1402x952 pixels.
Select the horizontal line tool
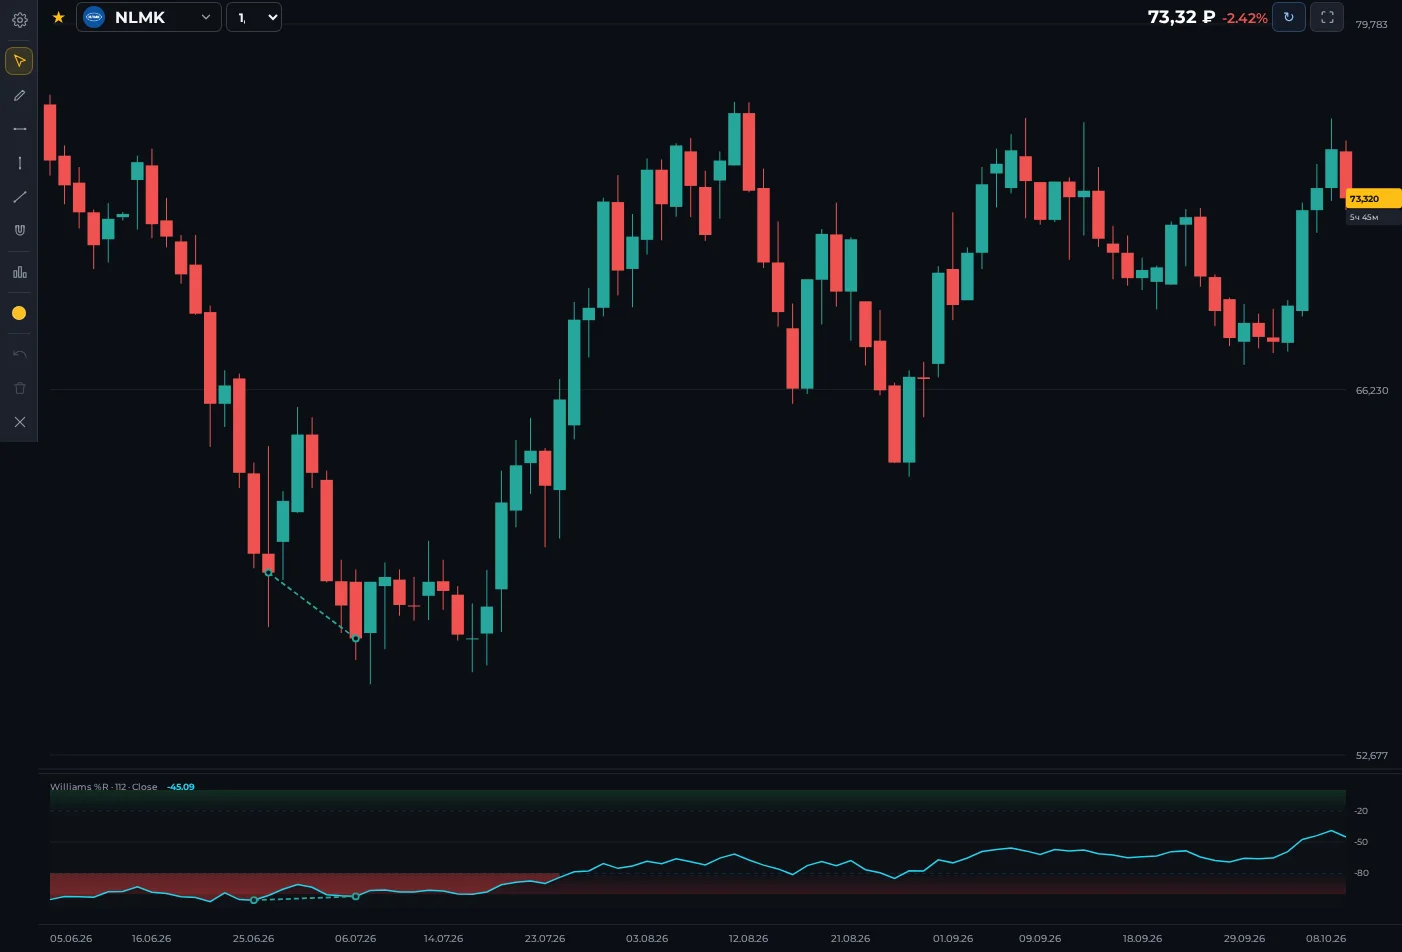19,129
